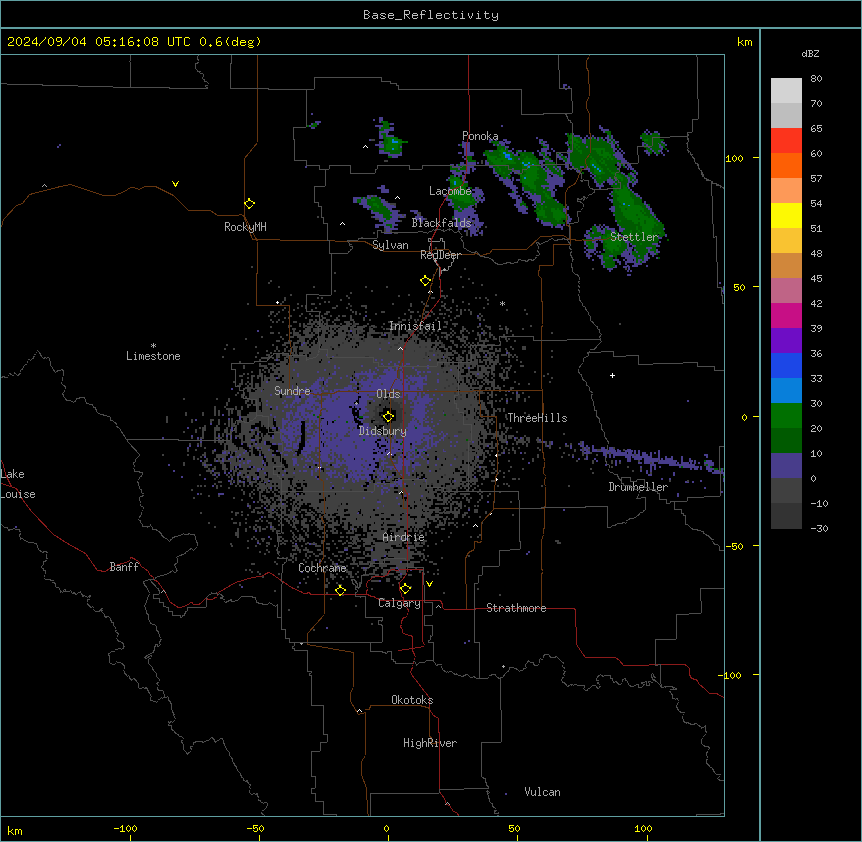Click the yellow marker south of RedDeer
This screenshot has width=862, height=842.
(x=425, y=281)
